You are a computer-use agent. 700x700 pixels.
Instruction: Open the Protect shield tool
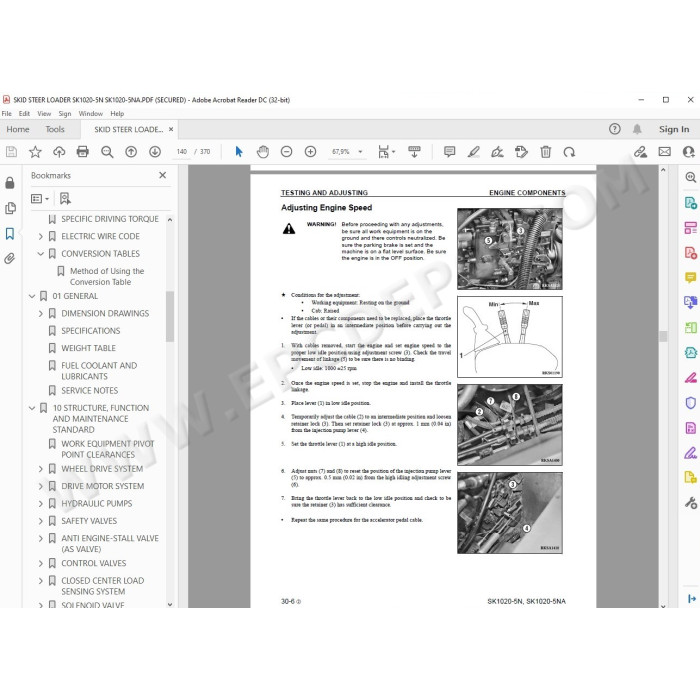691,403
